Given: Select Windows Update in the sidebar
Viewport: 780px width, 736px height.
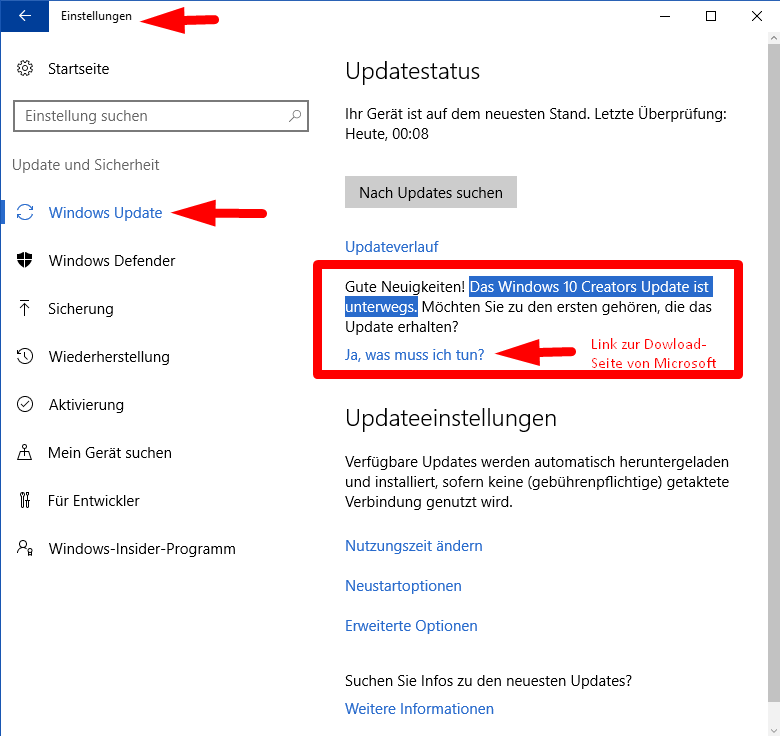Looking at the screenshot, I should (105, 213).
